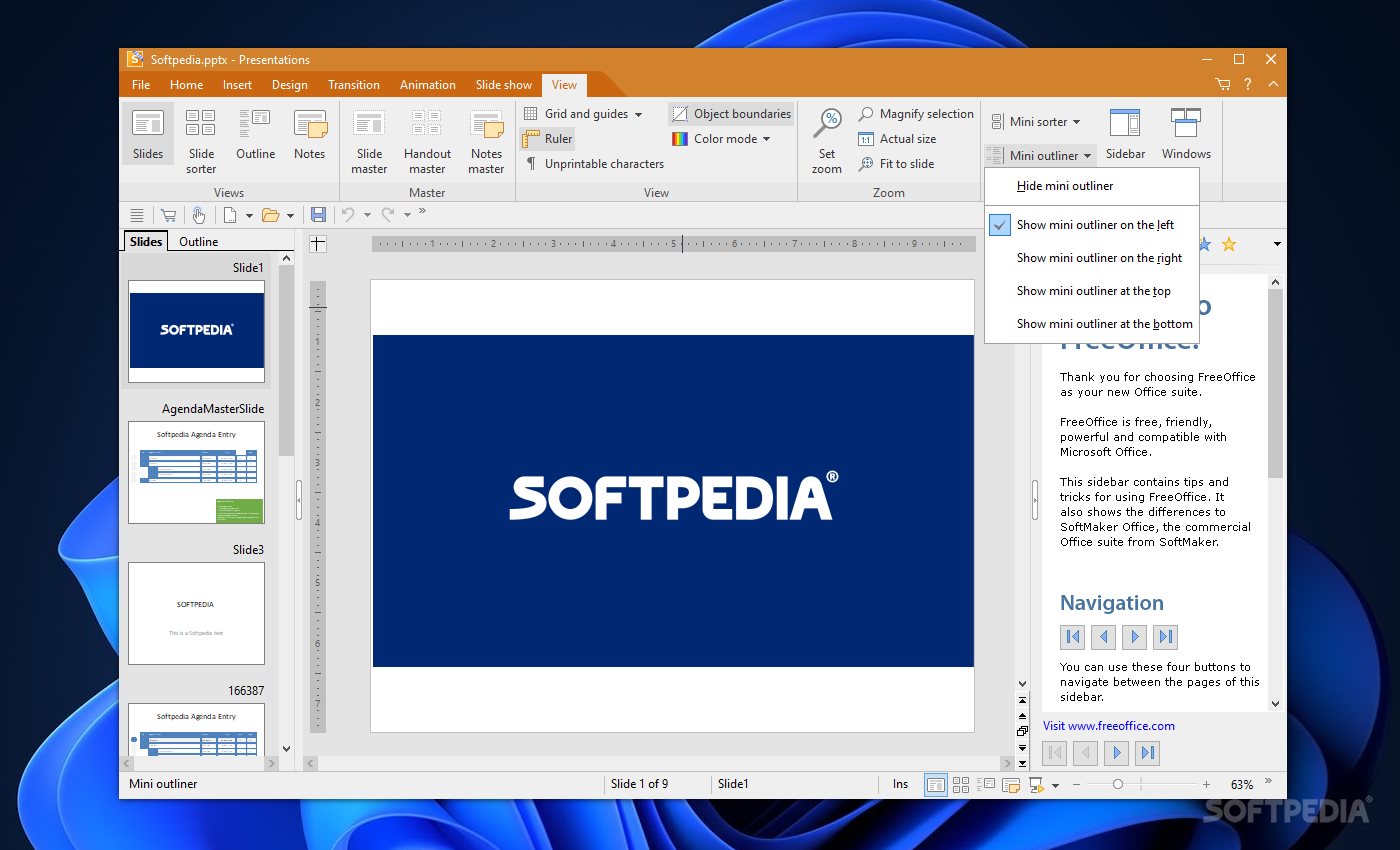Toggle the Ins insert mode indicator
1400x850 pixels.
[x=901, y=784]
